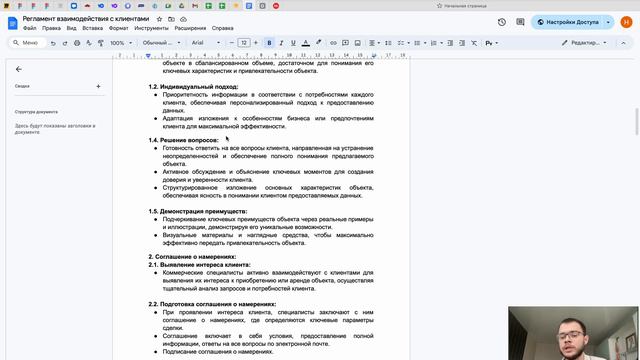Click the decrease indent icon

(450, 43)
